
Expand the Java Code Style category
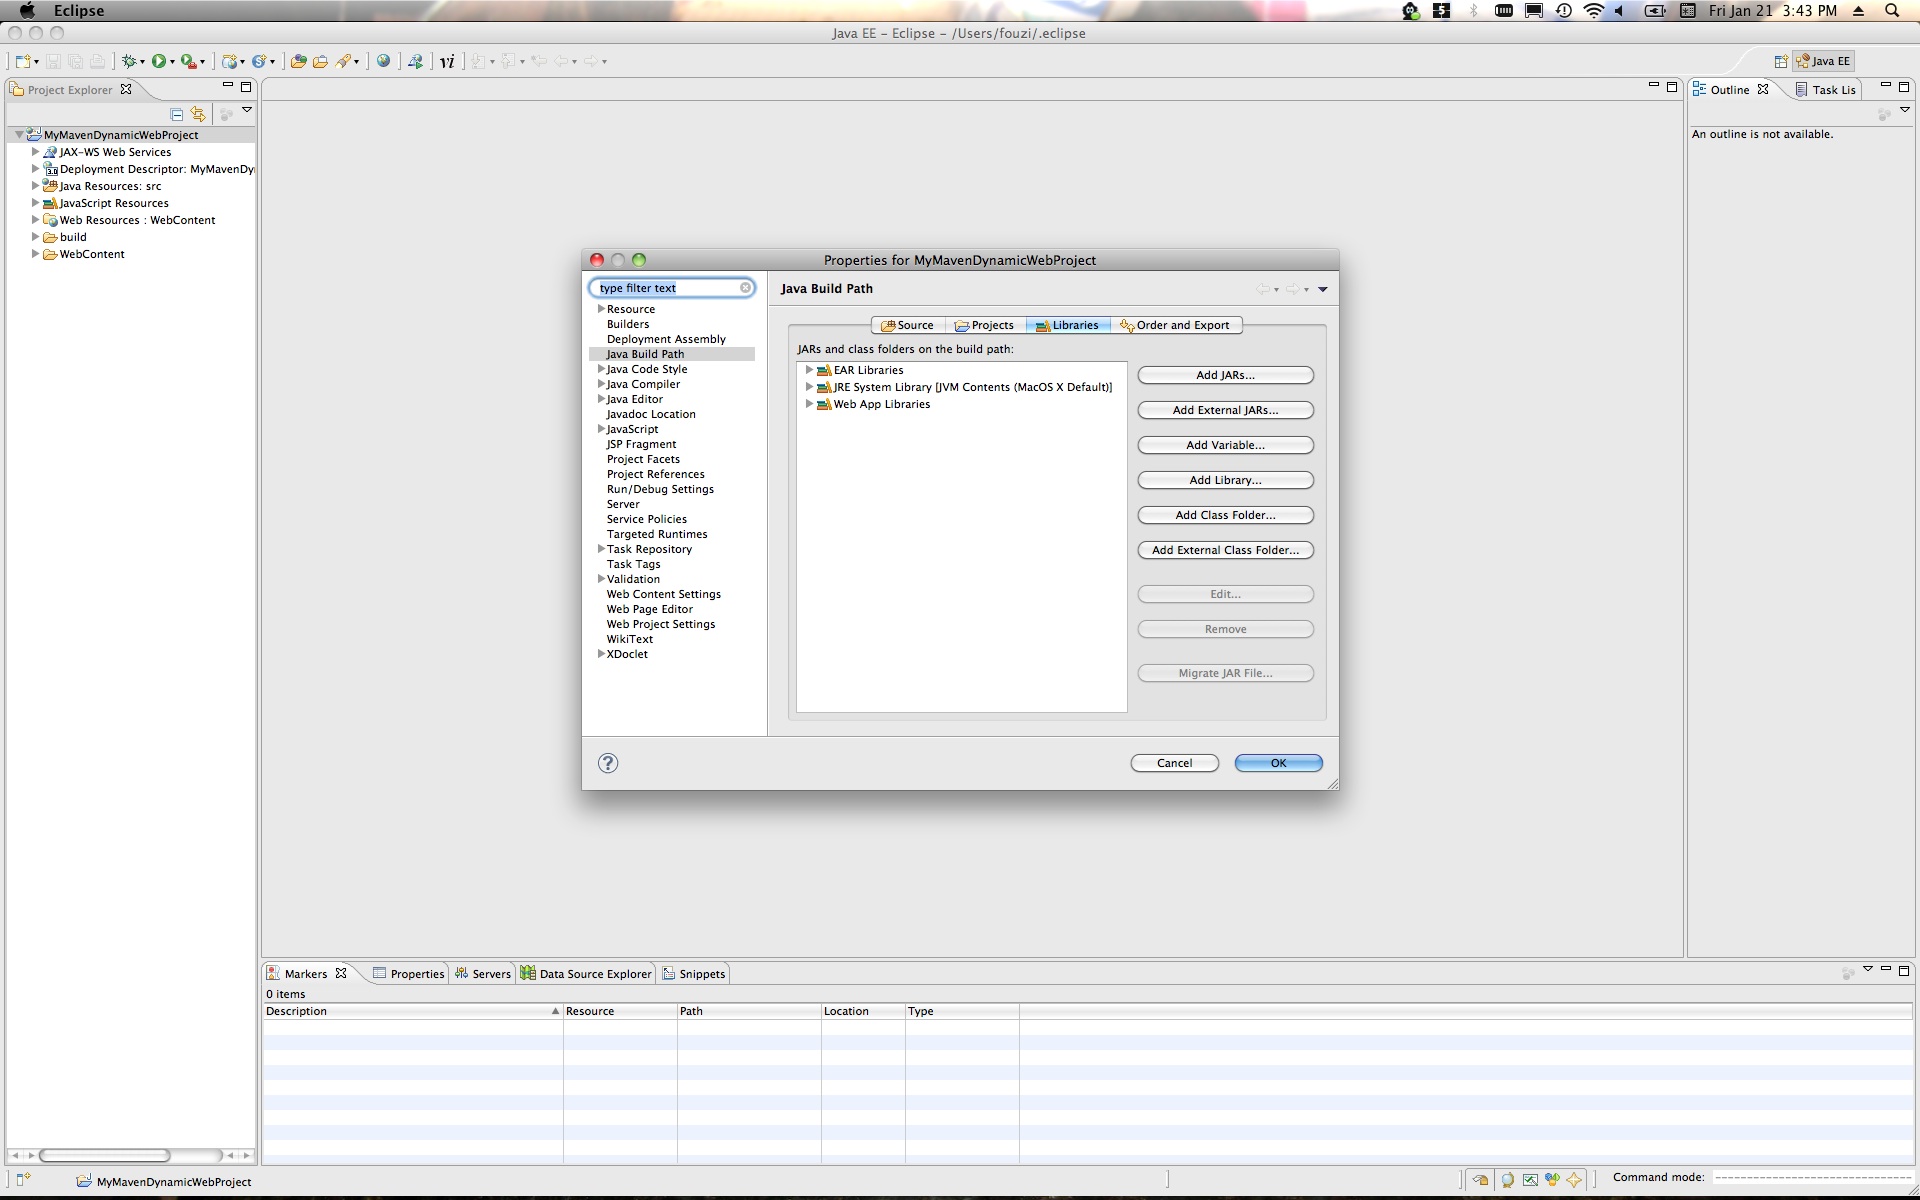pos(601,369)
